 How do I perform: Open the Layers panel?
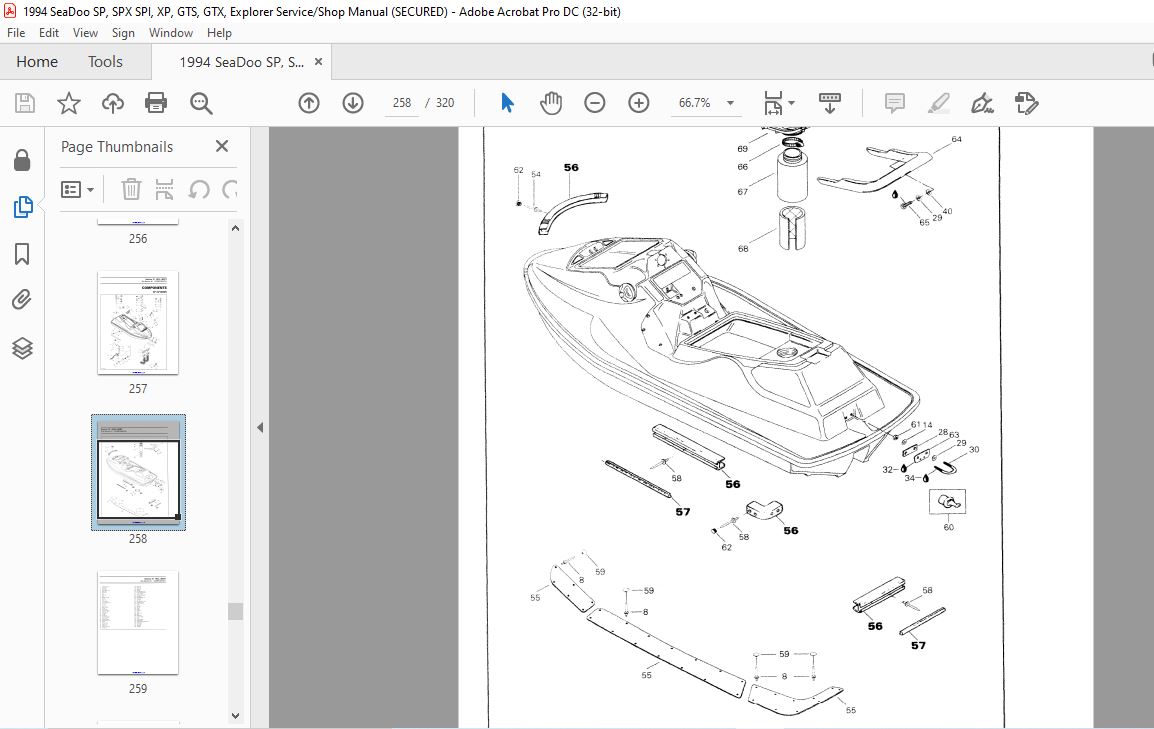[22, 348]
